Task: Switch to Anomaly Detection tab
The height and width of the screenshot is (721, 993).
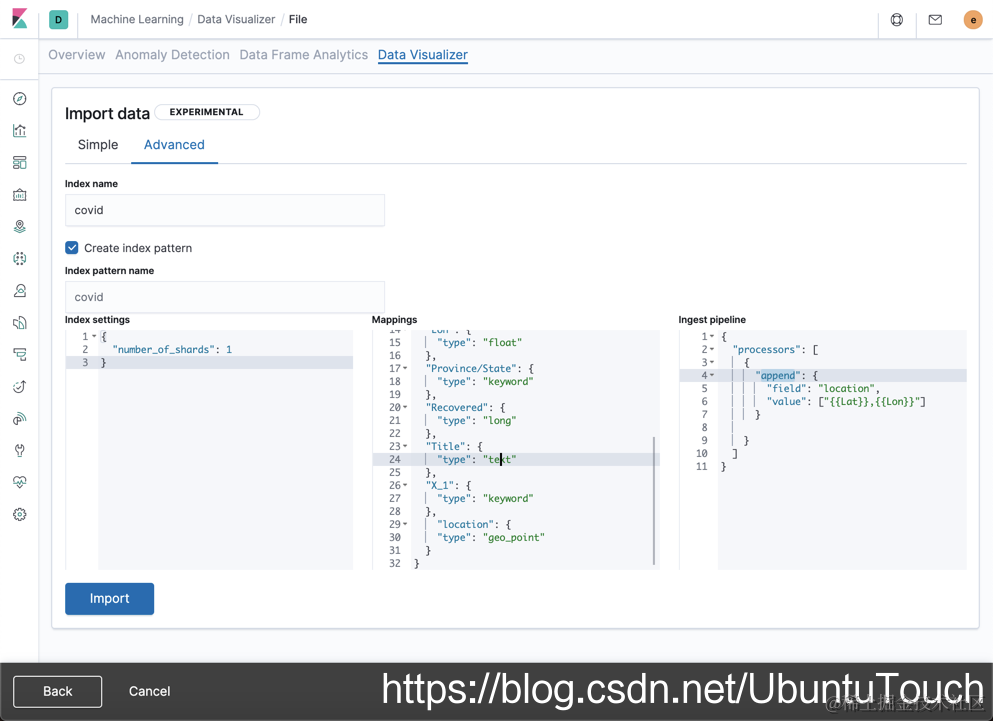Action: tap(172, 55)
